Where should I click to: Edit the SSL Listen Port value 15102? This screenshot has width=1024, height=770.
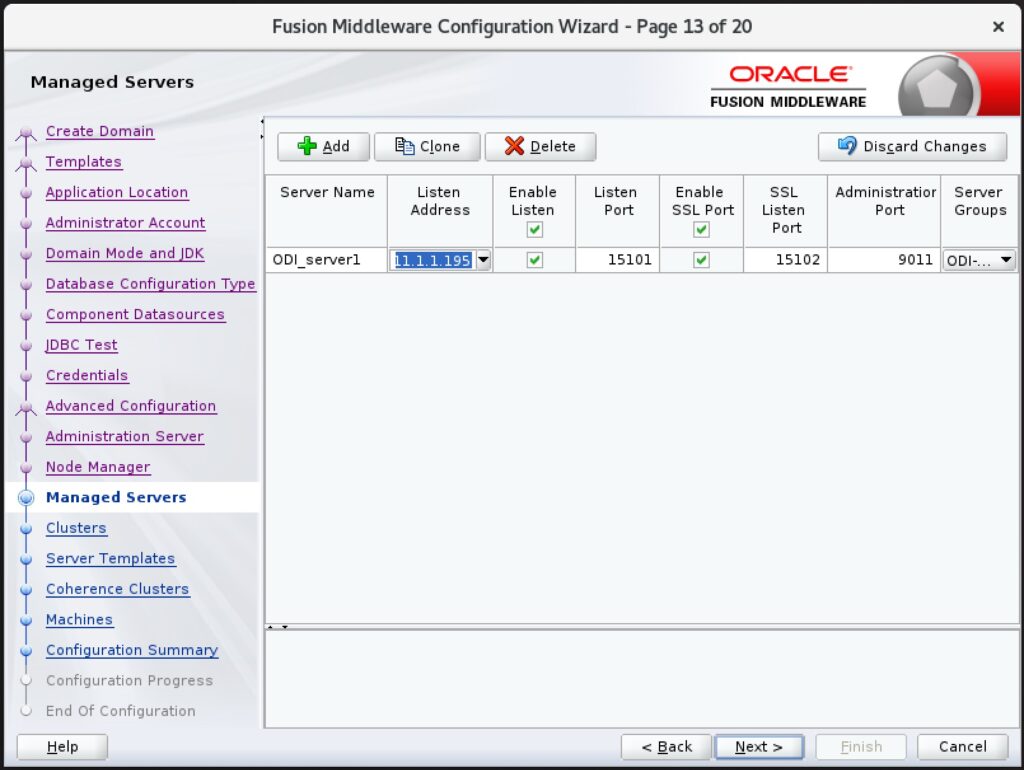(786, 260)
